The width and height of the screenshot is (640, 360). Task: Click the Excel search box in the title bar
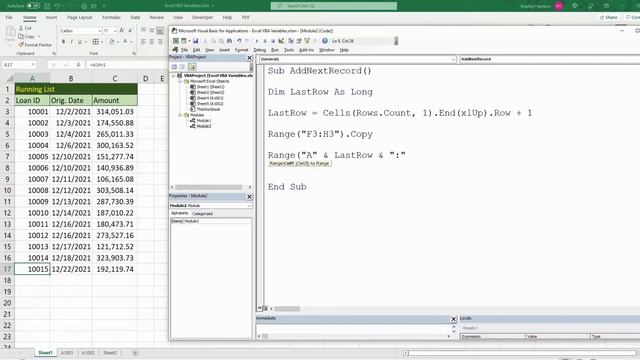pyautogui.click(x=333, y=6)
